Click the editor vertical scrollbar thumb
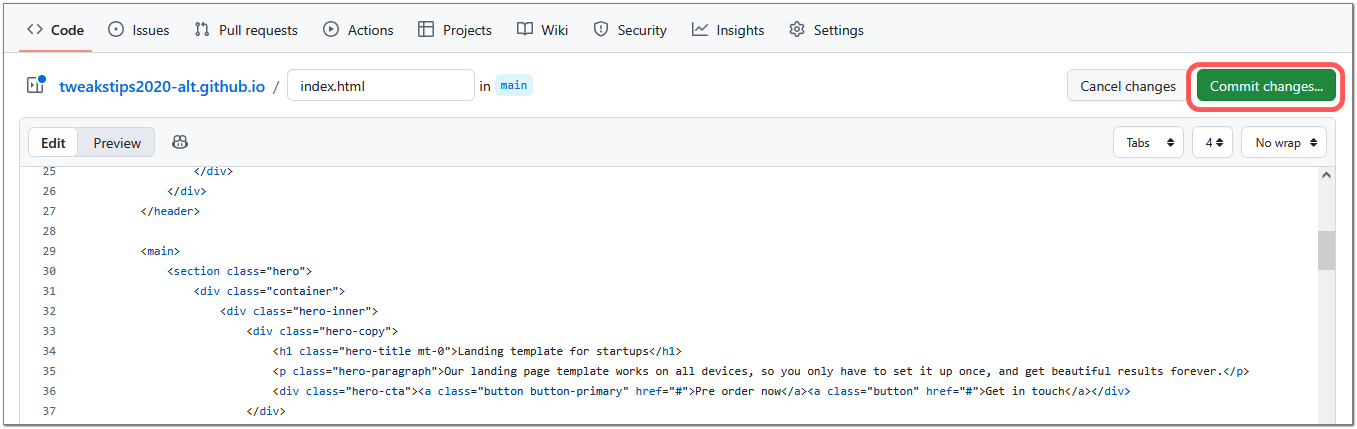This screenshot has width=1357, height=429. pyautogui.click(x=1326, y=250)
